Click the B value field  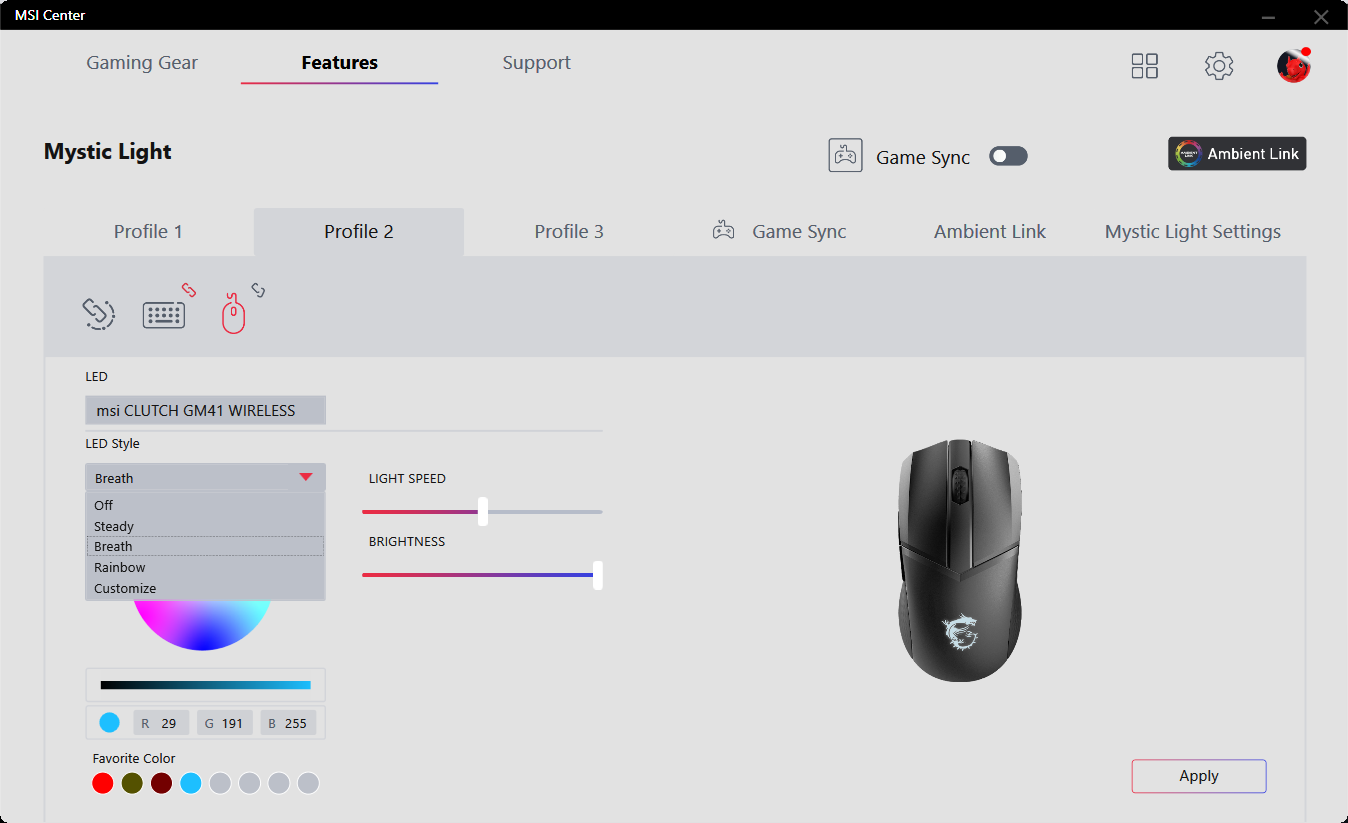tap(289, 723)
